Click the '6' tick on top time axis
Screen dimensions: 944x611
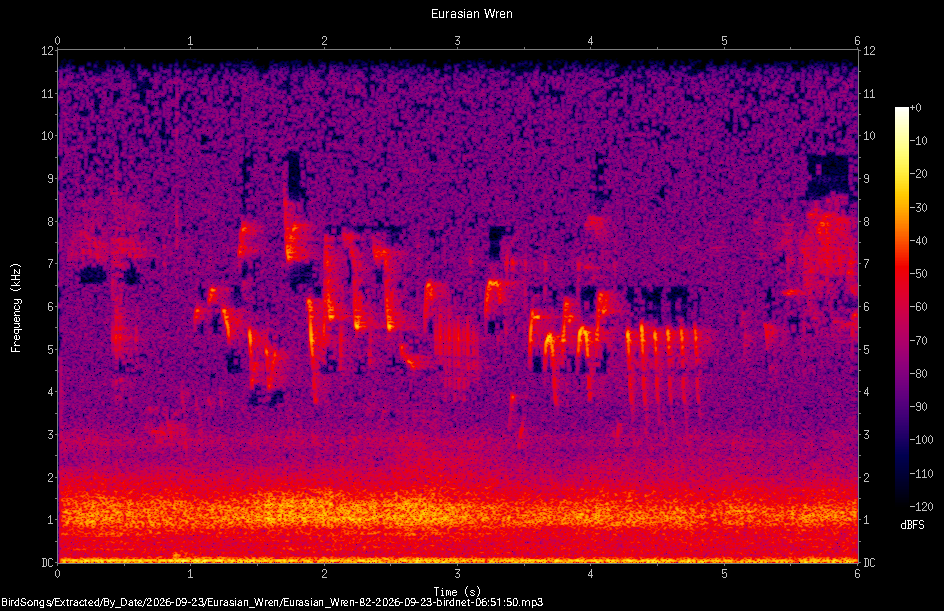point(857,41)
